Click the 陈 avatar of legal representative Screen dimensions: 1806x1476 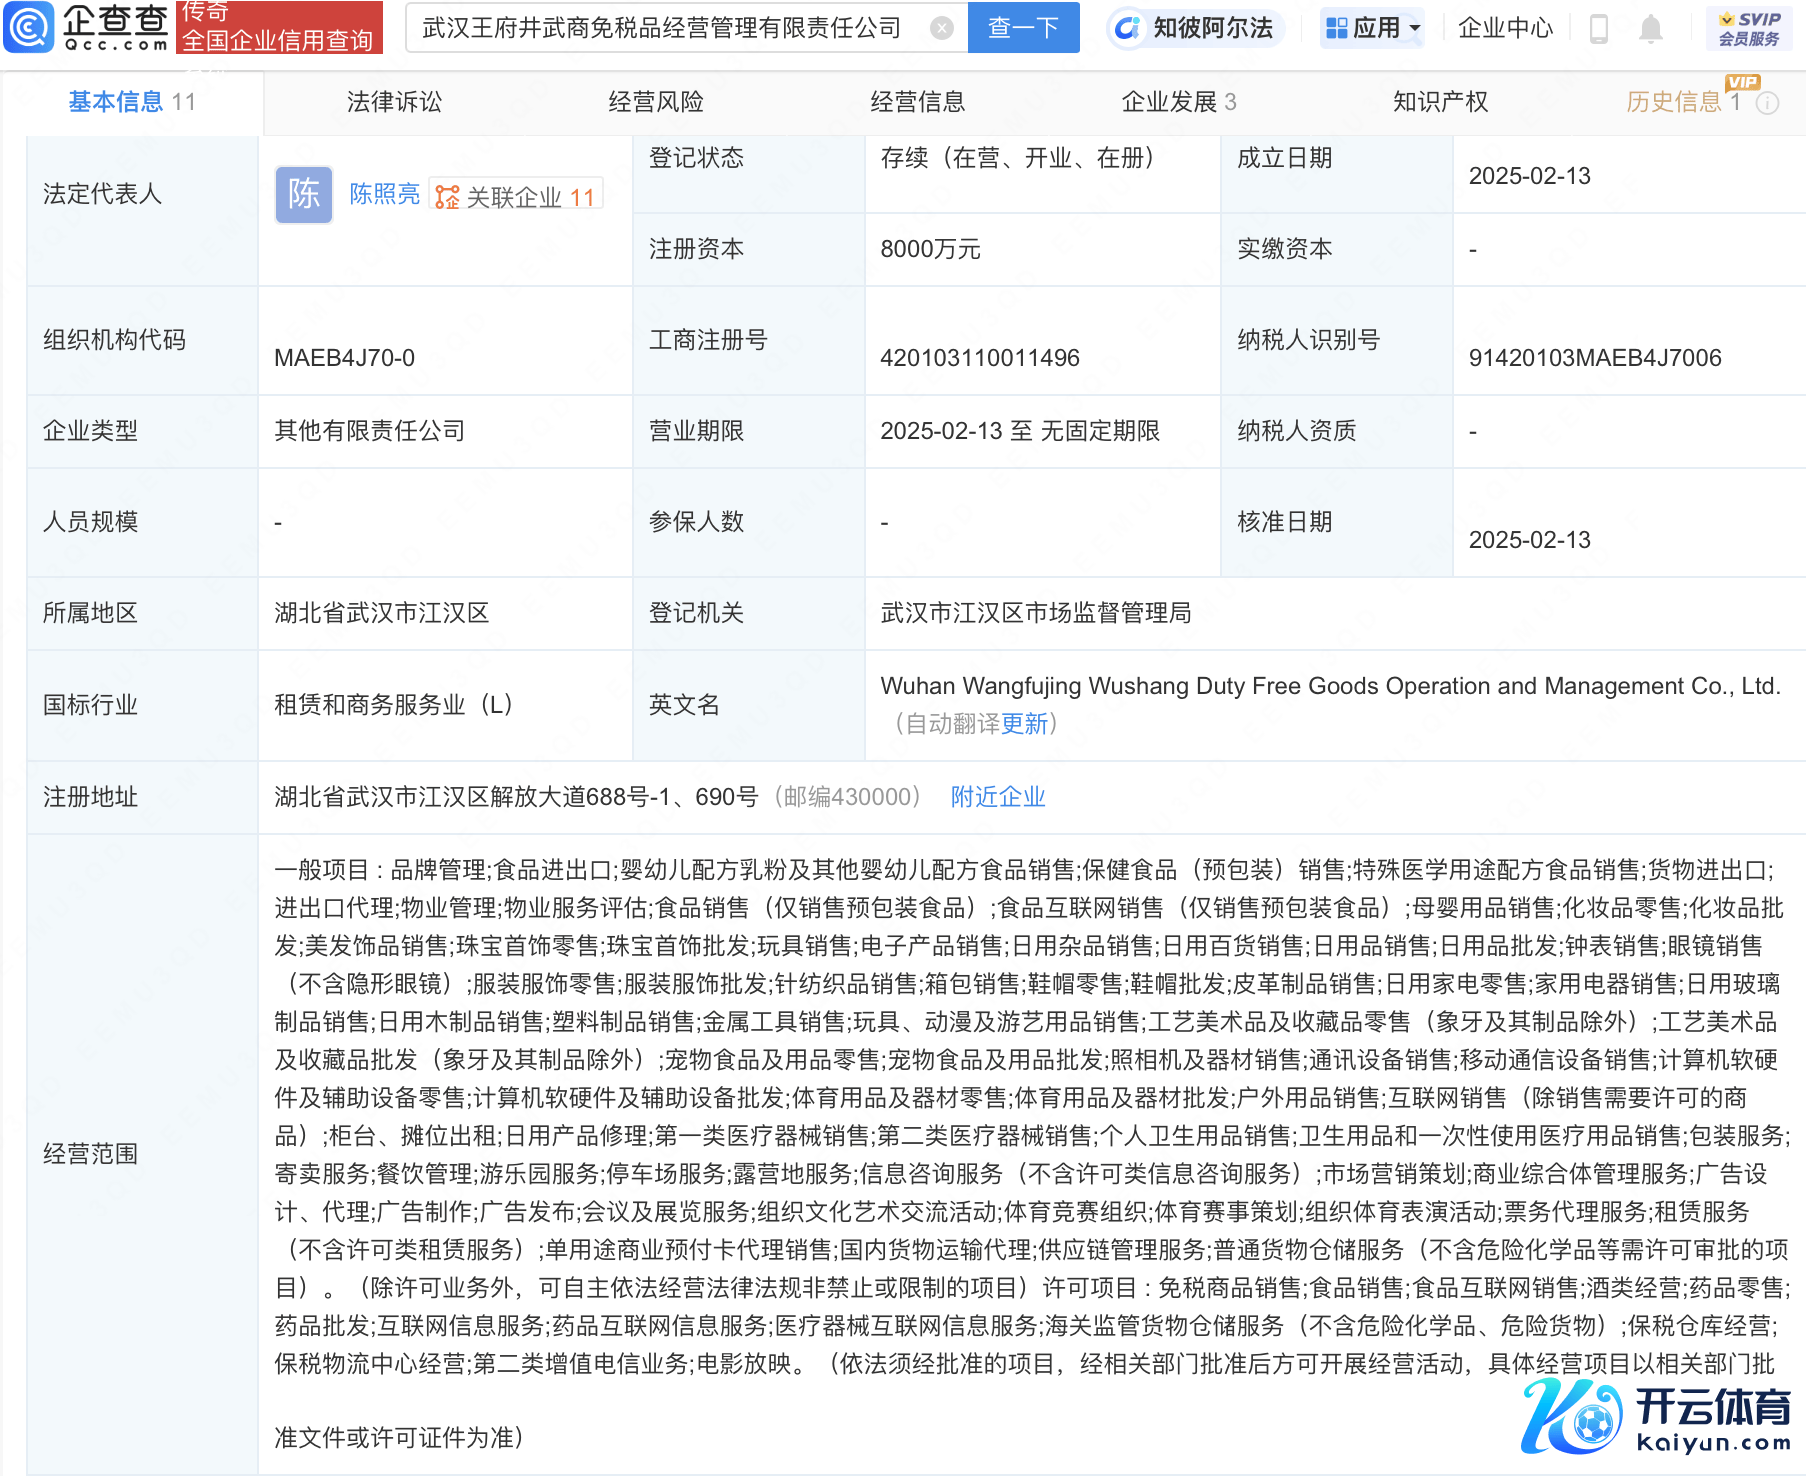coord(303,195)
